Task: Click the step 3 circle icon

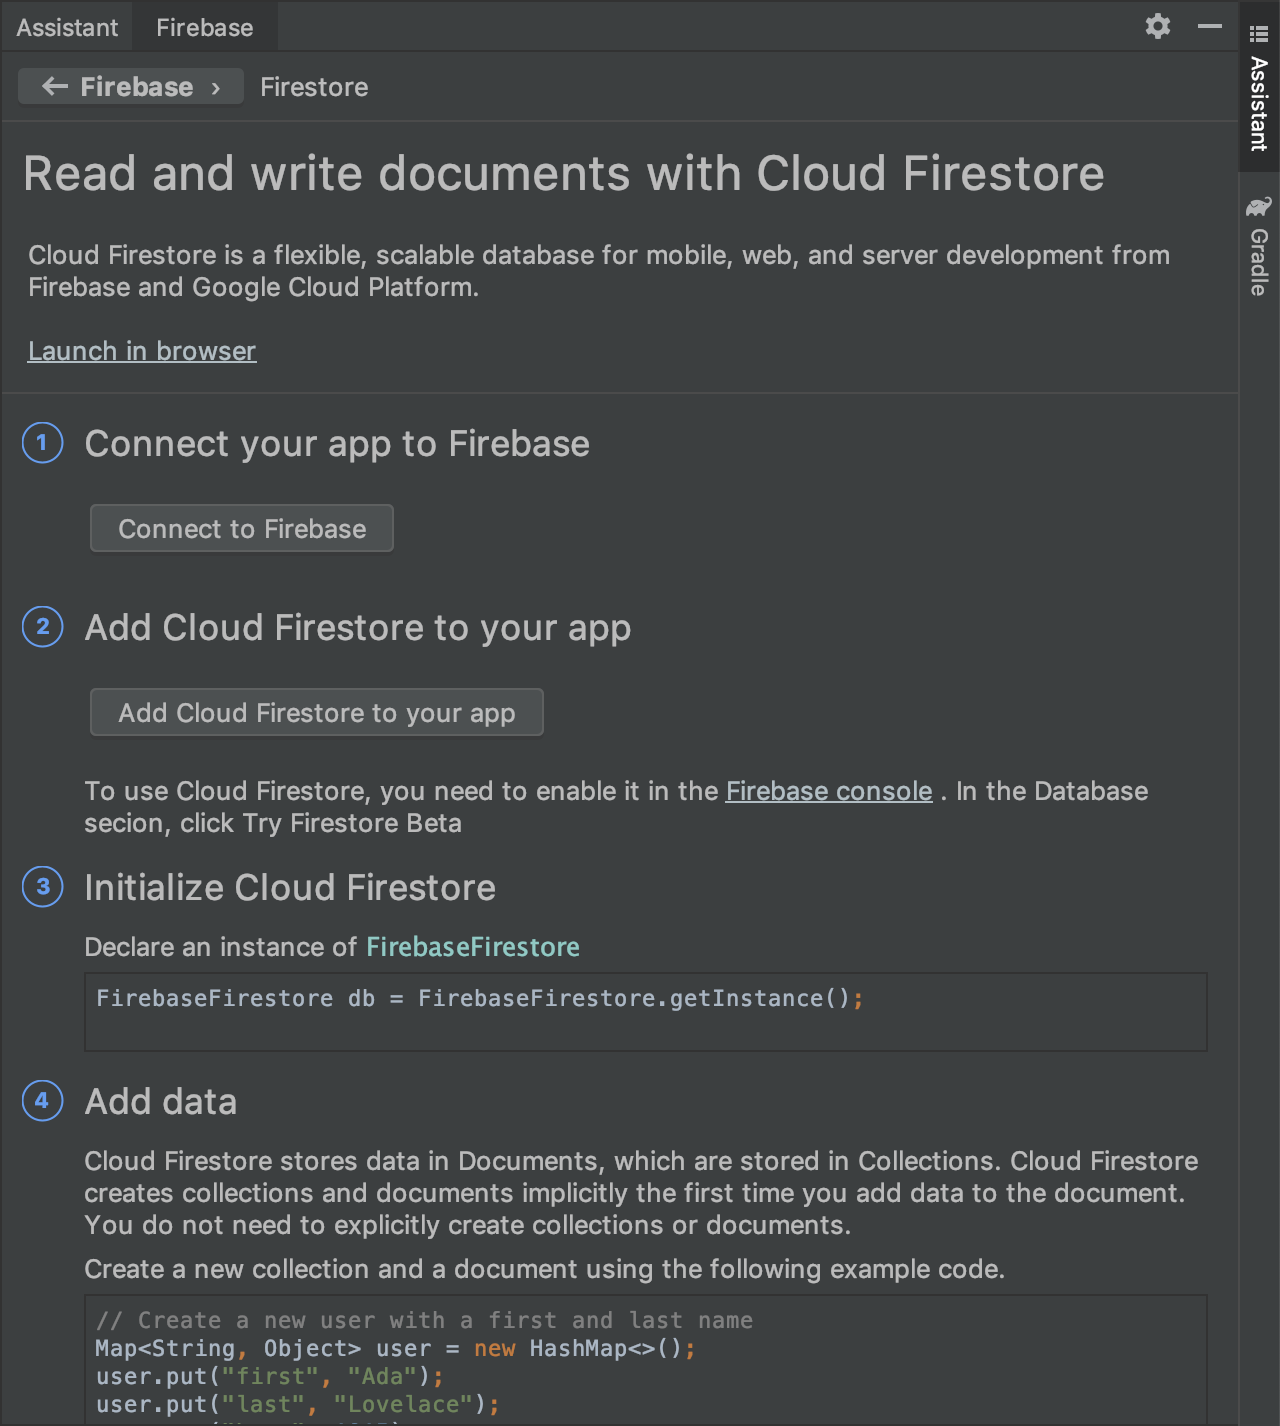Action: click(42, 887)
